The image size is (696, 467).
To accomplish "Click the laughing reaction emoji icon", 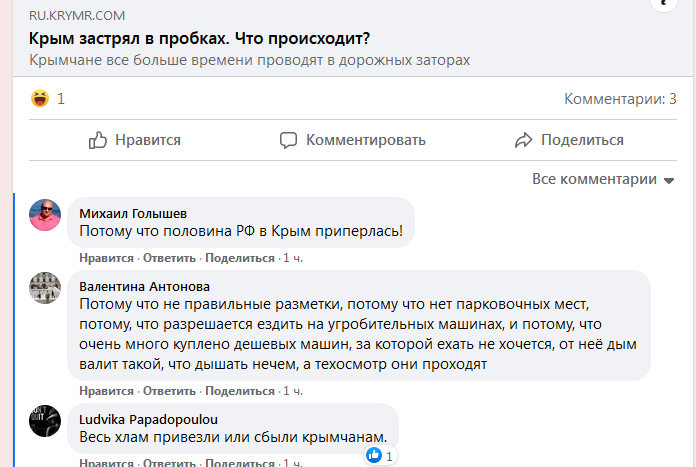I will point(40,98).
